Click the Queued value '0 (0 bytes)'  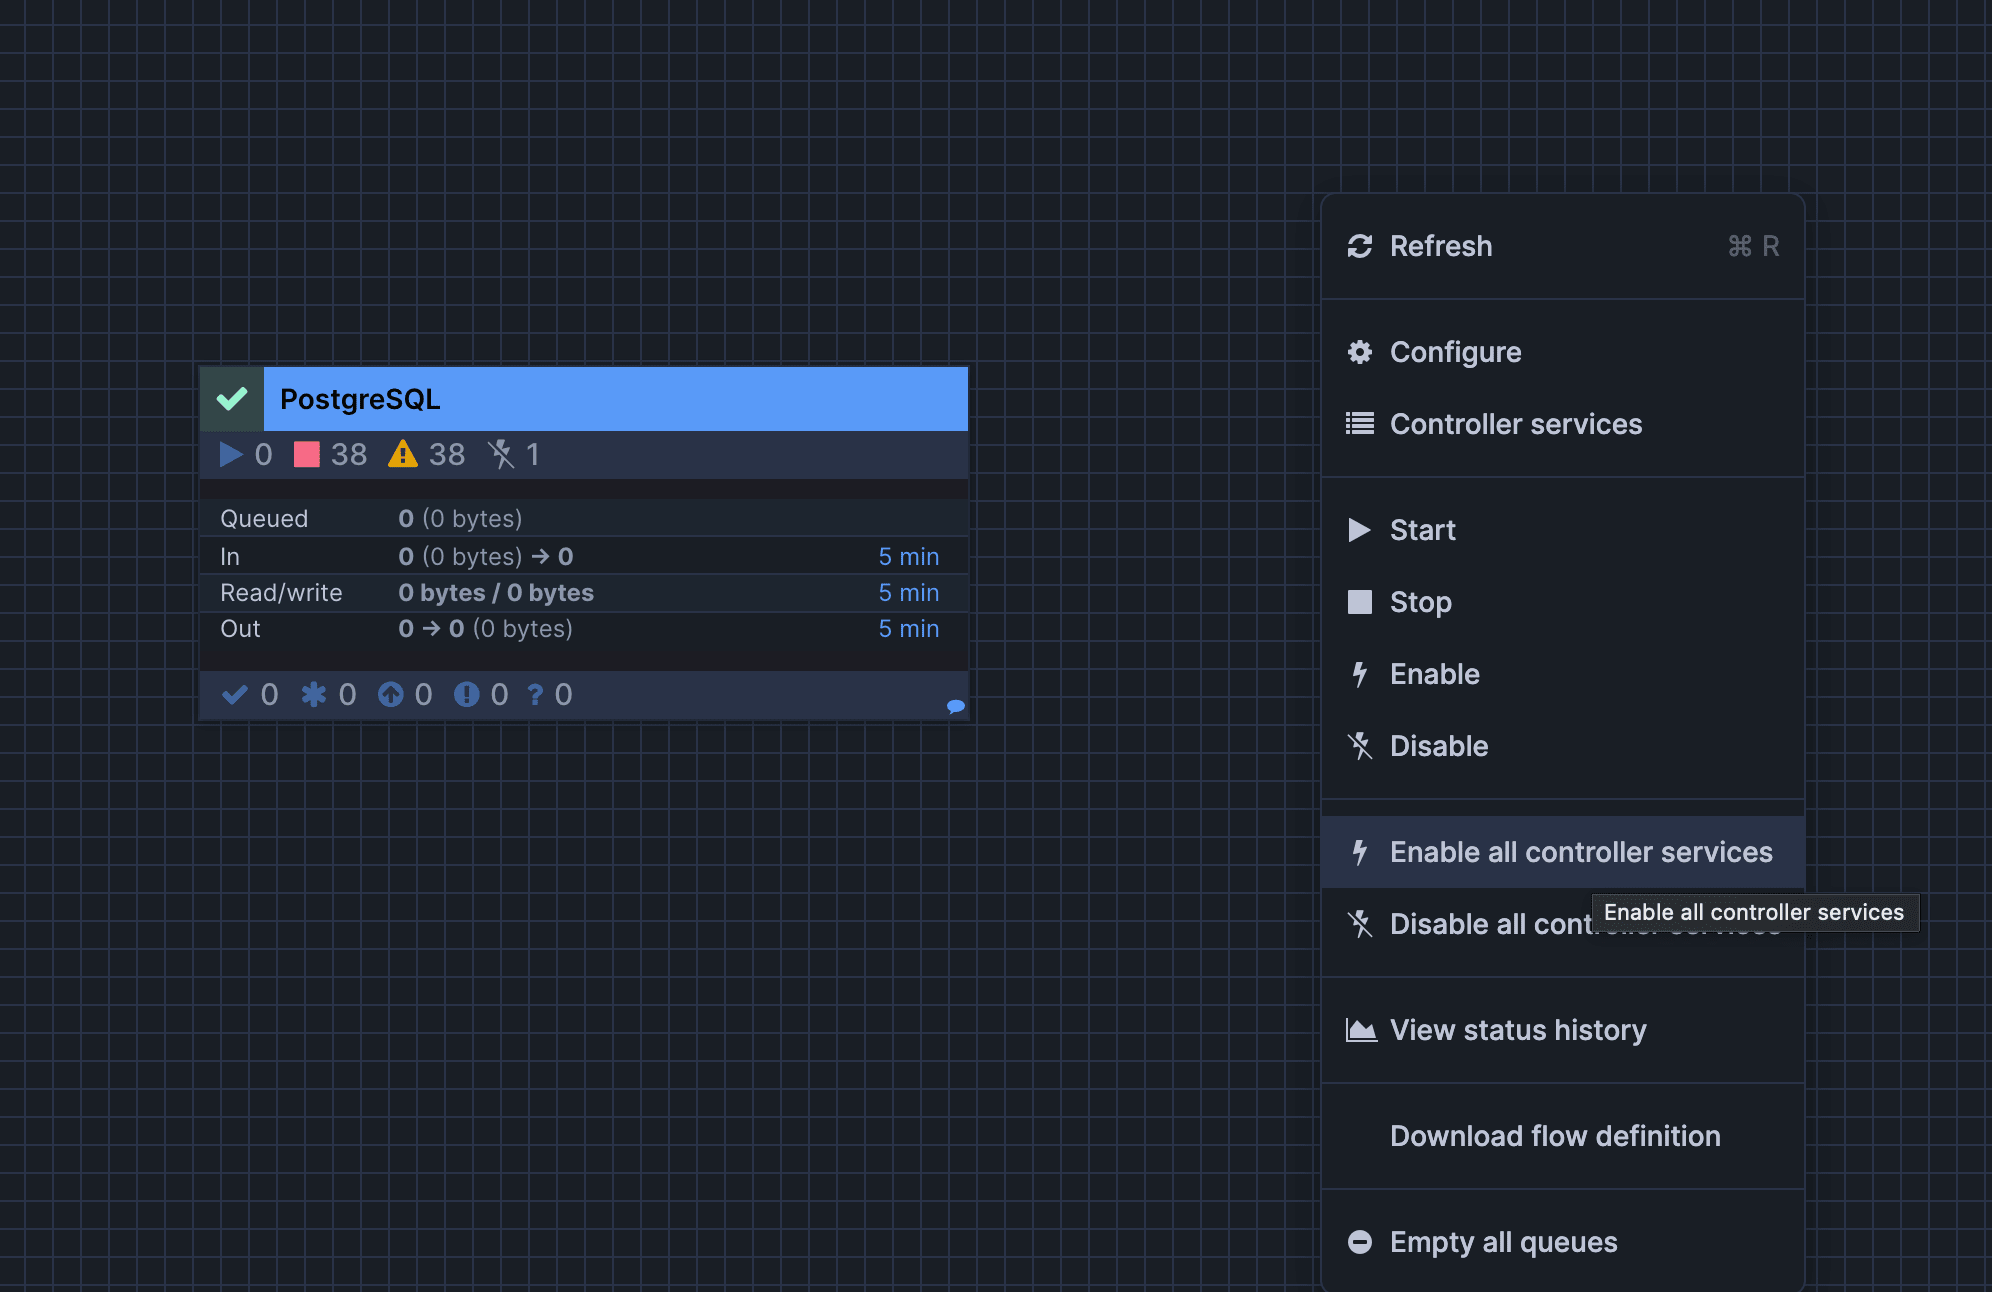pos(460,519)
